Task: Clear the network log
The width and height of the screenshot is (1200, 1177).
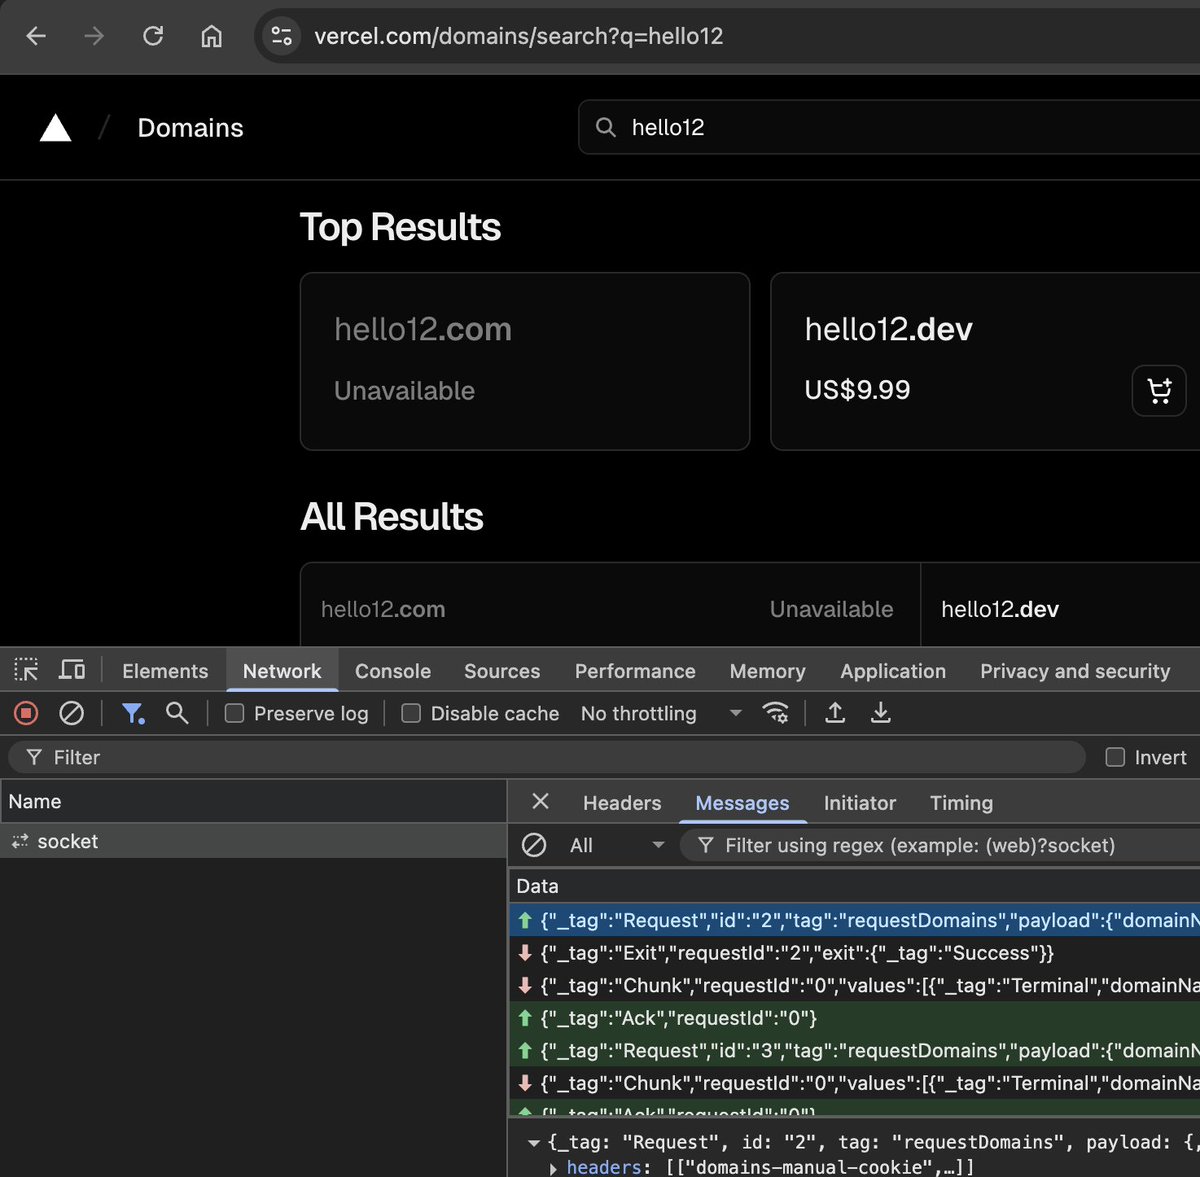Action: point(71,713)
